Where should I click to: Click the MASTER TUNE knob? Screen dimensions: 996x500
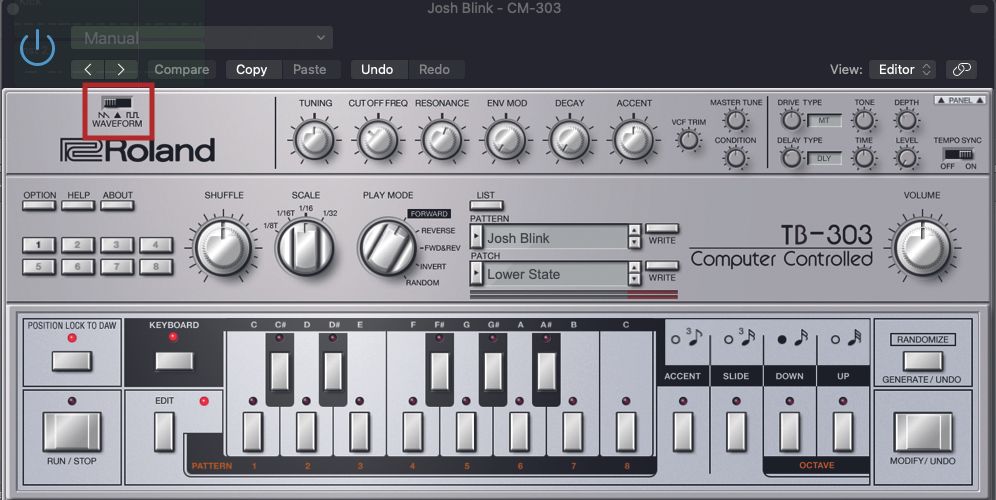pyautogui.click(x=736, y=119)
